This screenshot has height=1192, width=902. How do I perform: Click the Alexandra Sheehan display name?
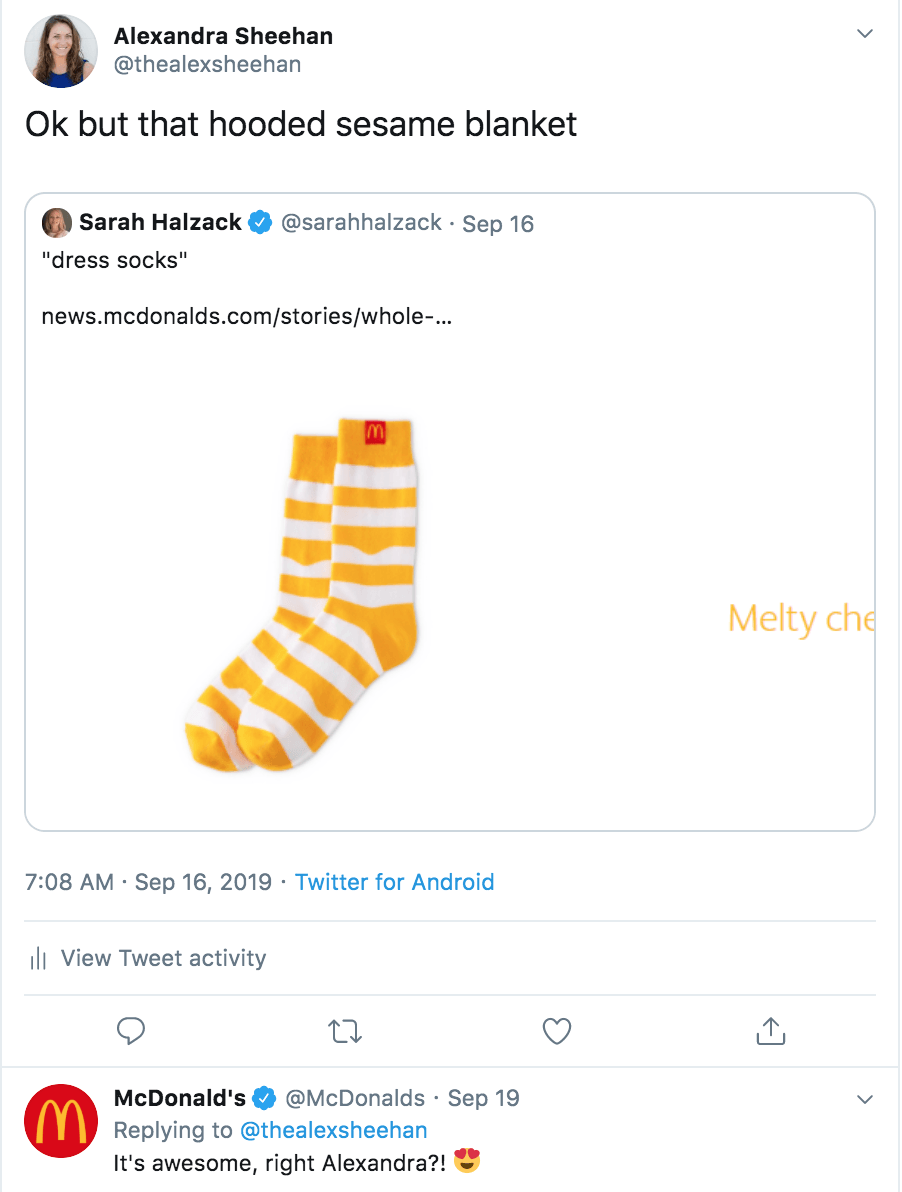[x=223, y=36]
